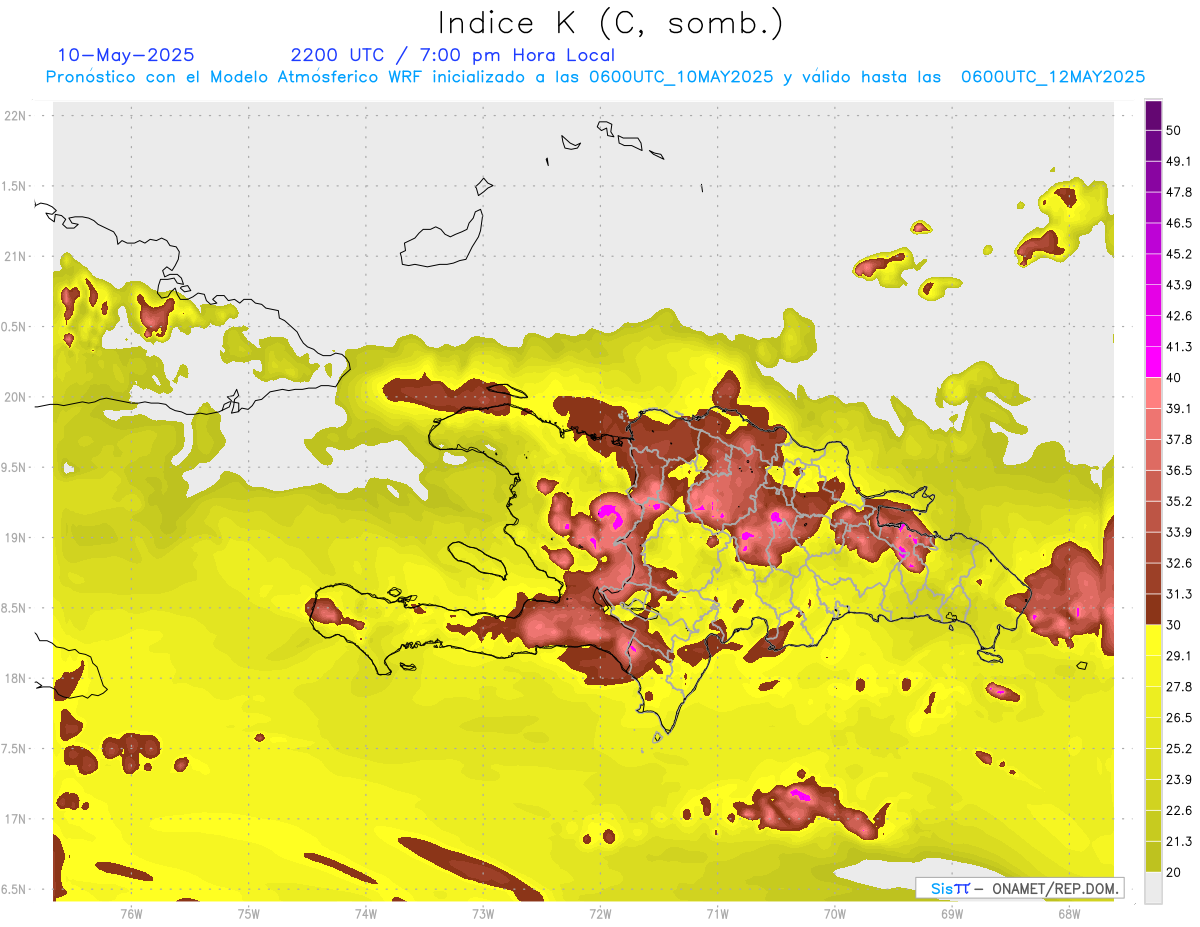Click the "Pronóstico con el Modelo Atmosférico WRF" line

click(x=595, y=77)
